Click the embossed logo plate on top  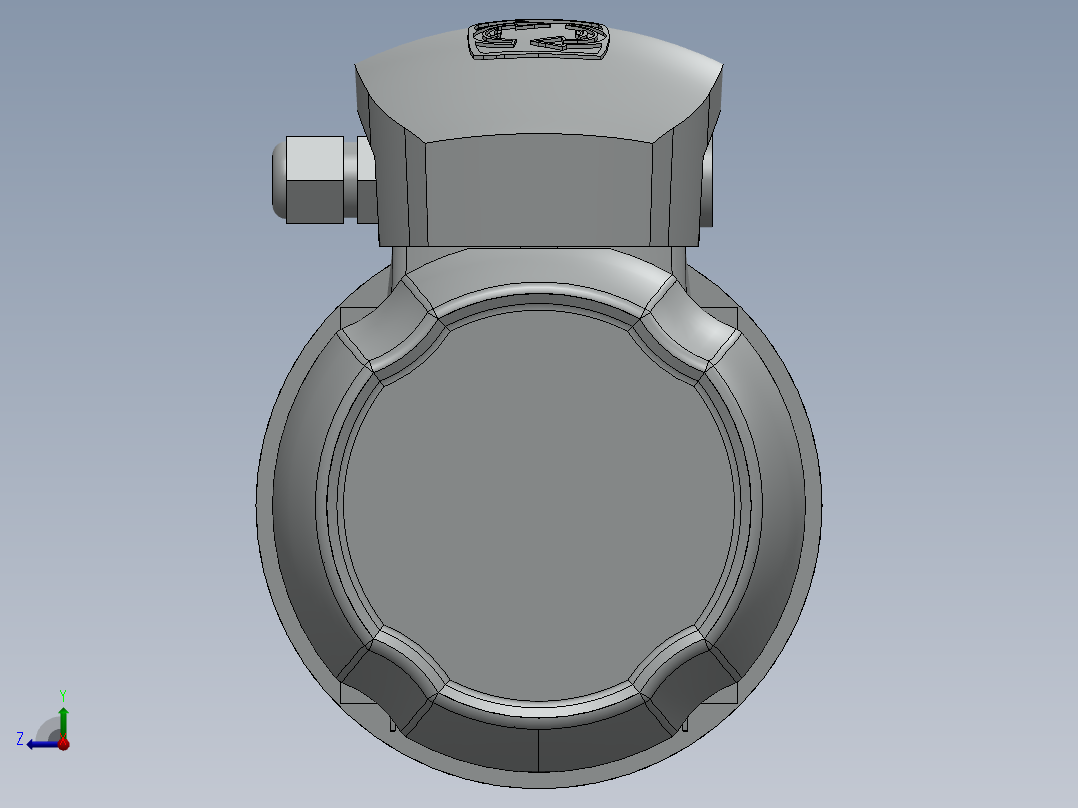point(539,39)
